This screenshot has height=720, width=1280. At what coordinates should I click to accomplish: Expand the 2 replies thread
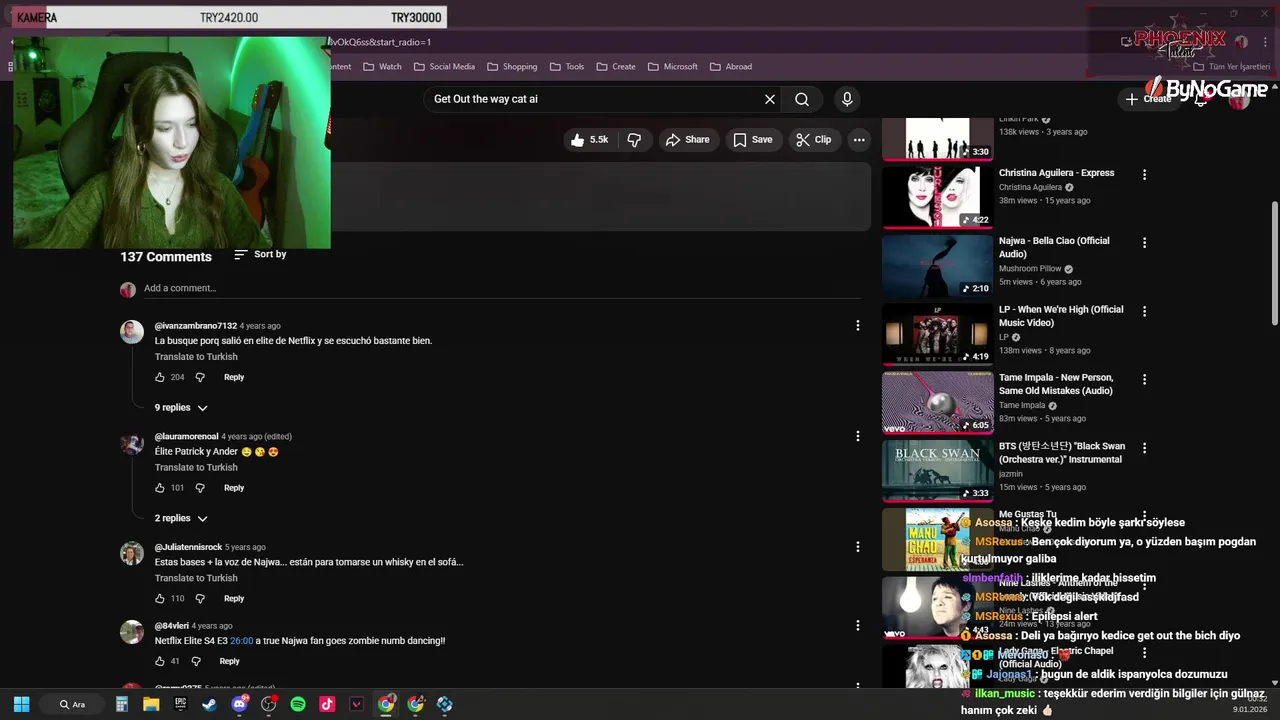(181, 518)
